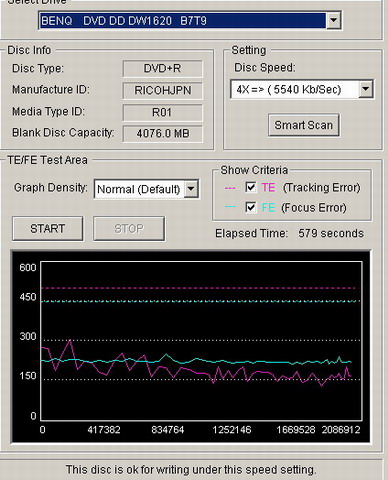
Task: Click the magenta TE legend dash
Action: pos(230,188)
